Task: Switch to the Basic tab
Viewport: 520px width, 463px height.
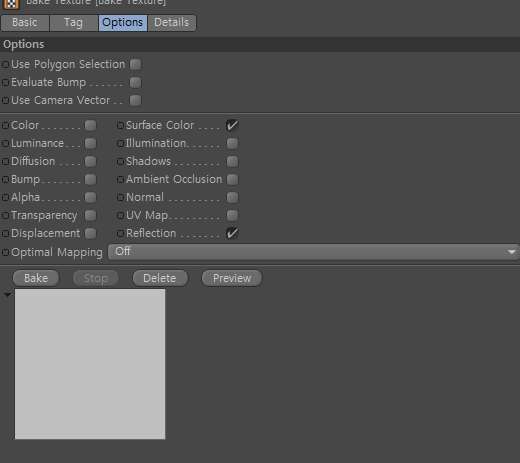Action: [x=25, y=23]
